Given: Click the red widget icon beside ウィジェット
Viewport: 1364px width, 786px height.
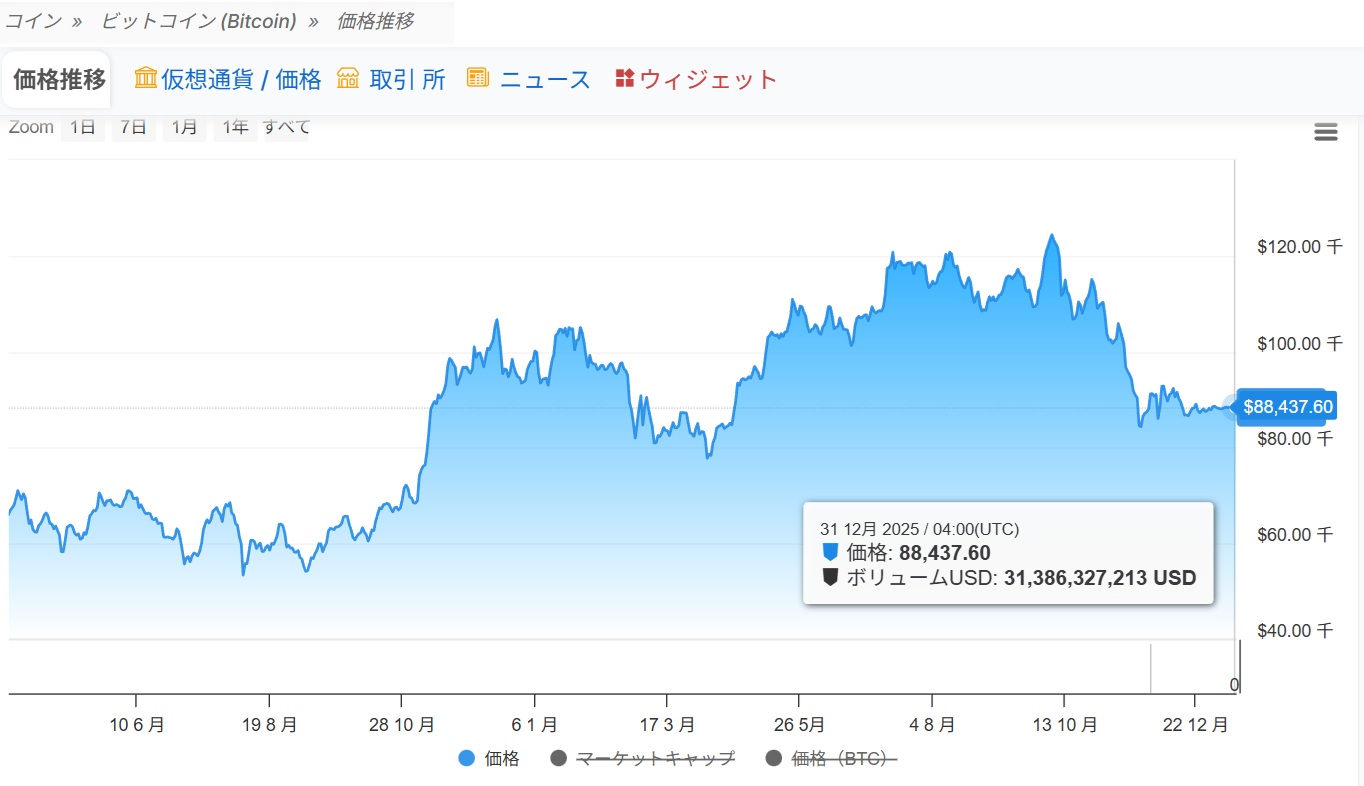Looking at the screenshot, I should click(x=624, y=78).
